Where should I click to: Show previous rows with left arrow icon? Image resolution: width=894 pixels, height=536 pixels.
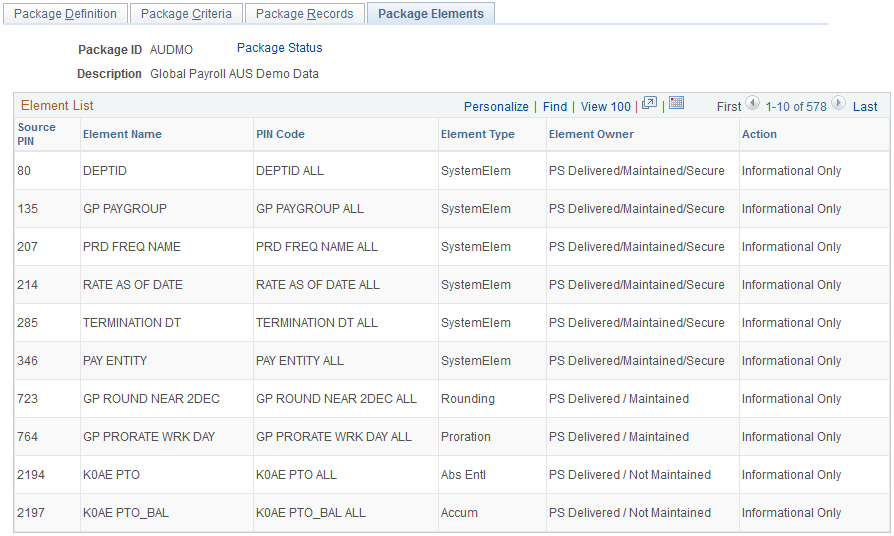(753, 103)
